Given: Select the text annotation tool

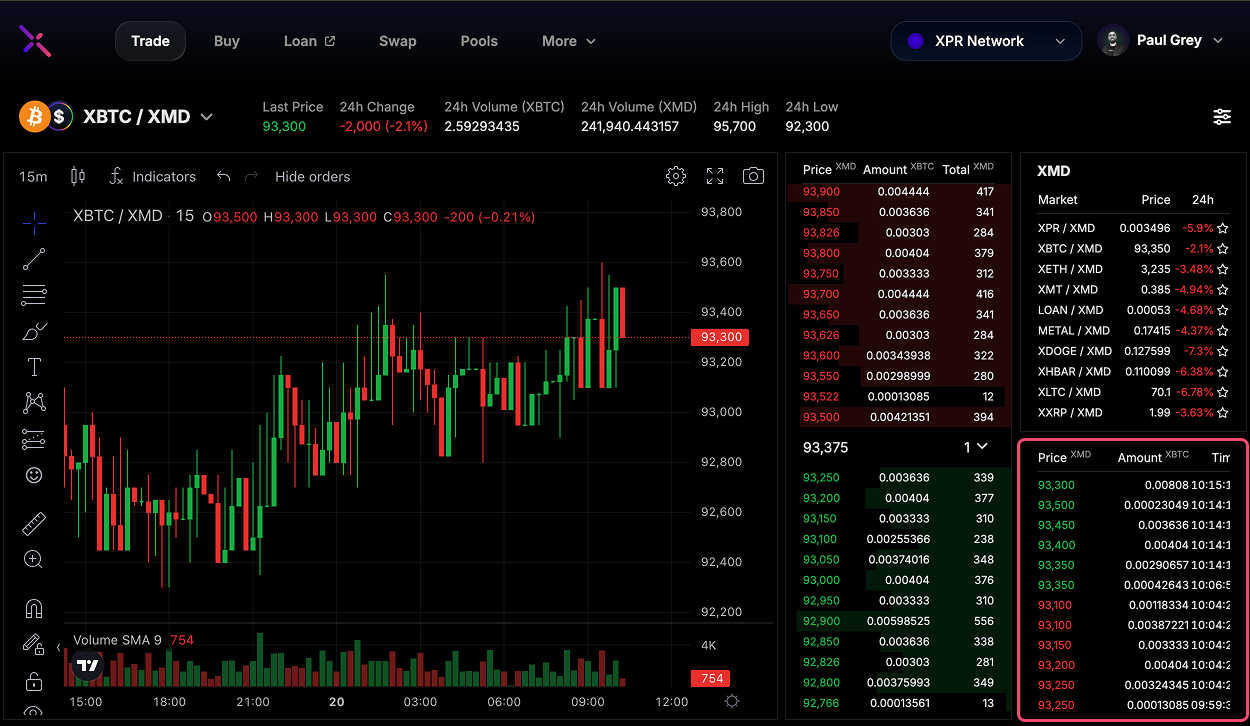Looking at the screenshot, I should pos(34,366).
